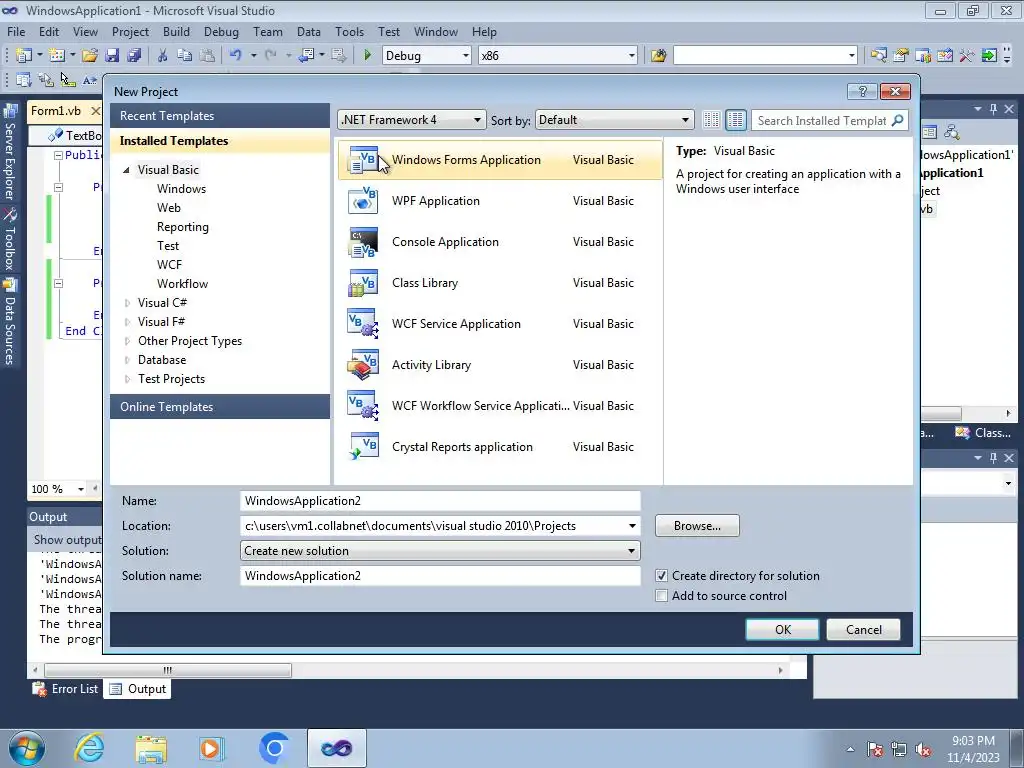Click the Open File folder icon
Viewport: 1024px width, 768px height.
(x=90, y=56)
